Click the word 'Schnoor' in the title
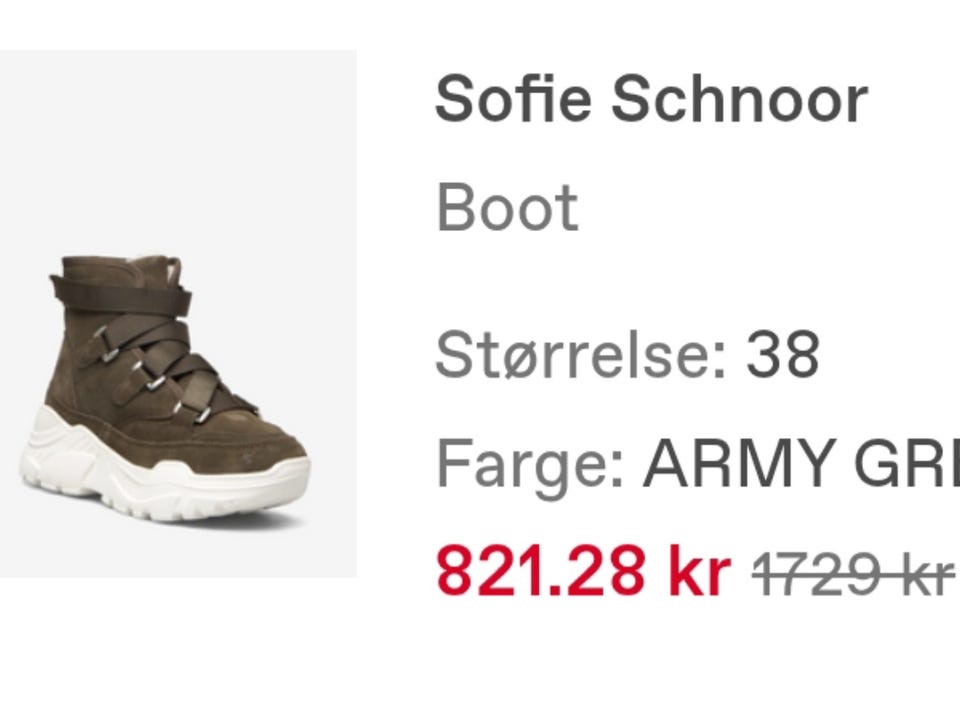The image size is (960, 726). (739, 99)
